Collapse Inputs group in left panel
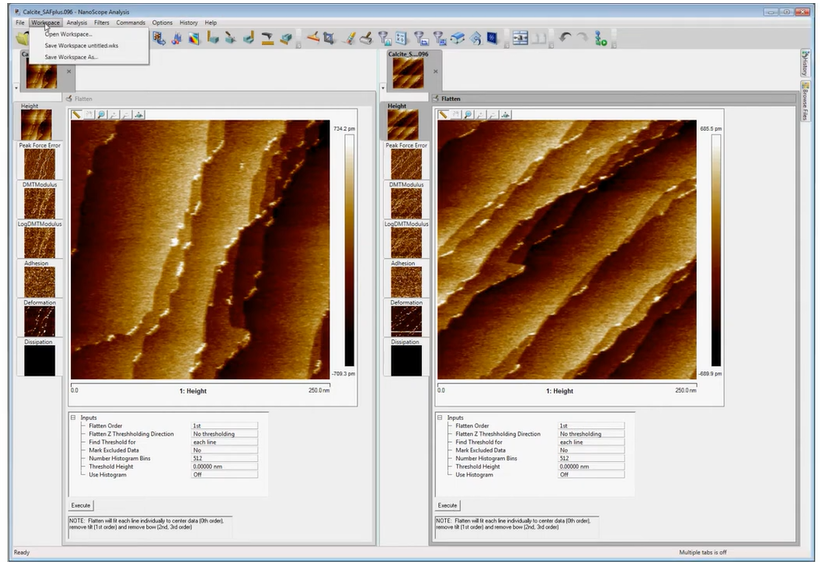The height and width of the screenshot is (565, 820). (73, 417)
